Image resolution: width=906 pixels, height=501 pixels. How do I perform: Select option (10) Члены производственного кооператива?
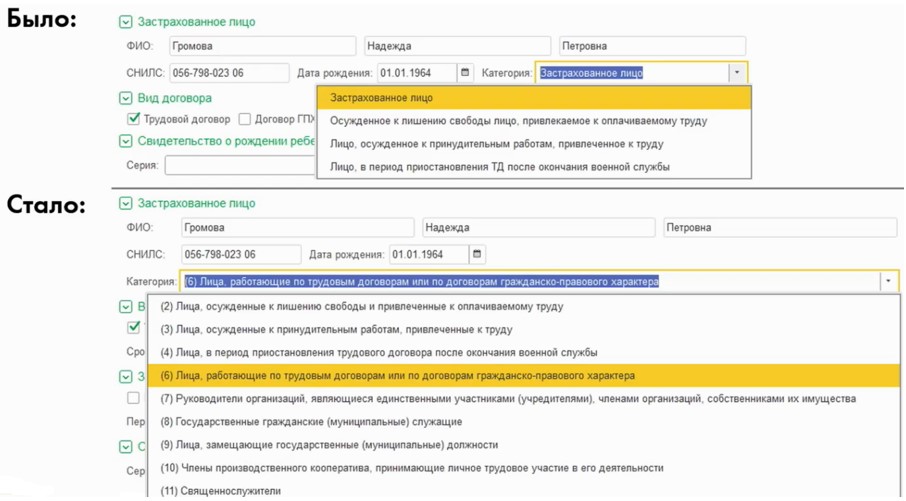point(524,468)
